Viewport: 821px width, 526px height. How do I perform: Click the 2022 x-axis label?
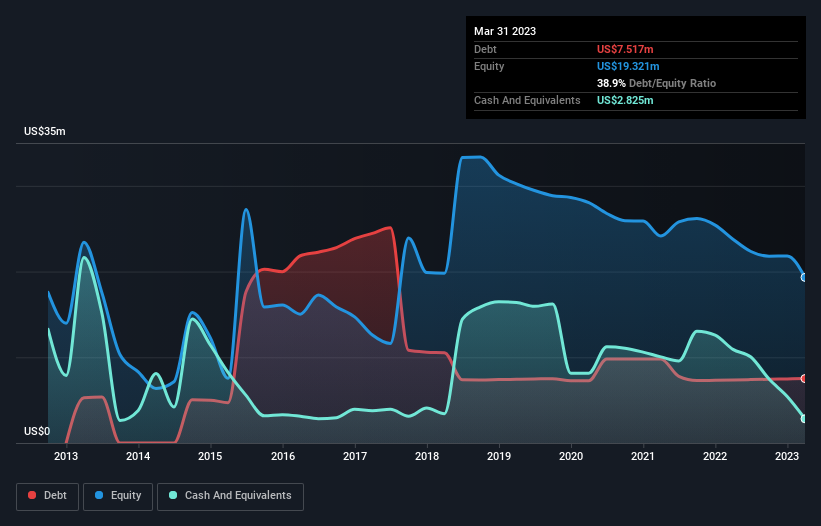(x=715, y=456)
